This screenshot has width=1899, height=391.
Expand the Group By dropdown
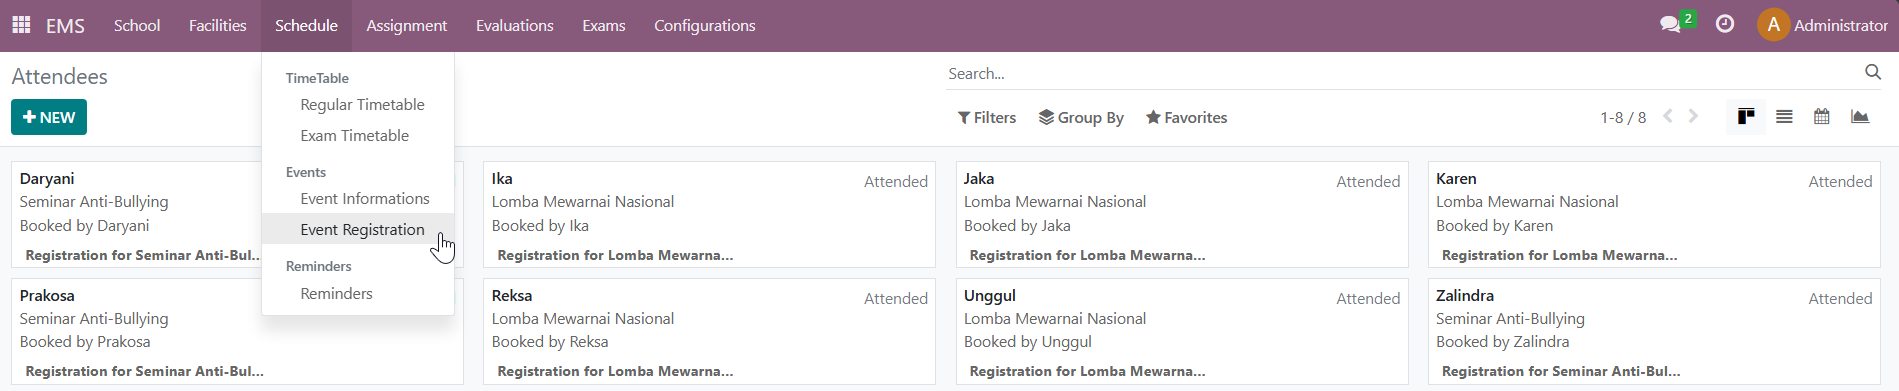1081,118
